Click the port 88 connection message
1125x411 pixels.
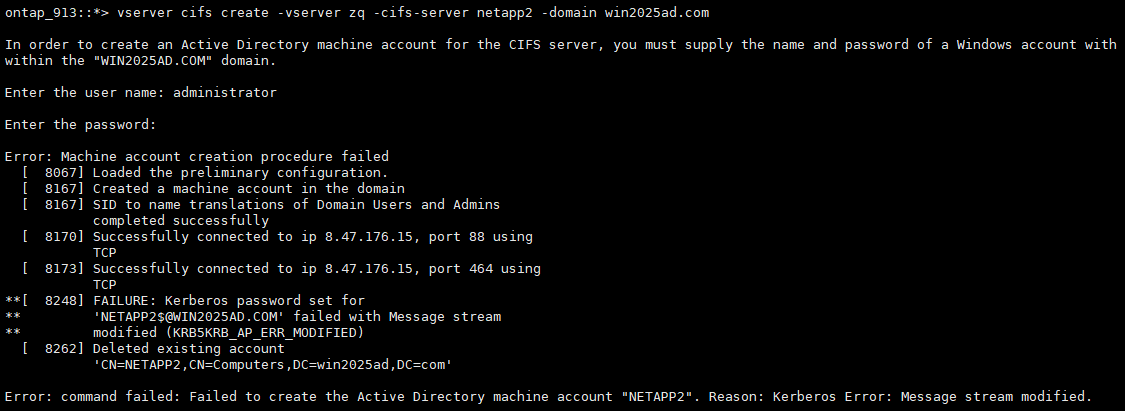[x=313, y=236]
